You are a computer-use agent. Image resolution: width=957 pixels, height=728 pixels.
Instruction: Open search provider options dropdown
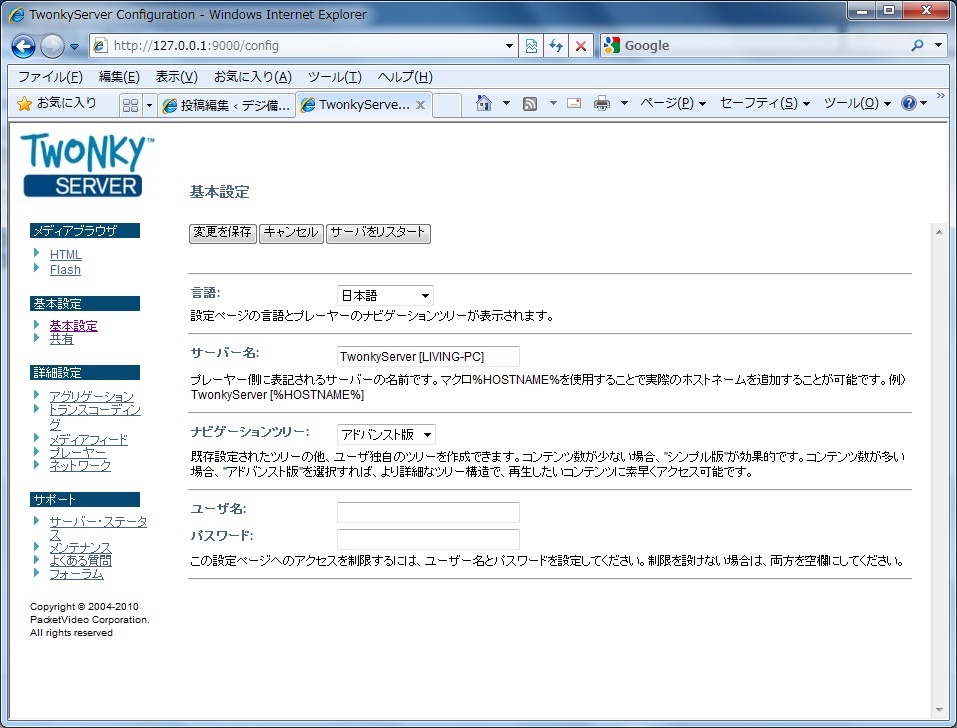click(938, 46)
